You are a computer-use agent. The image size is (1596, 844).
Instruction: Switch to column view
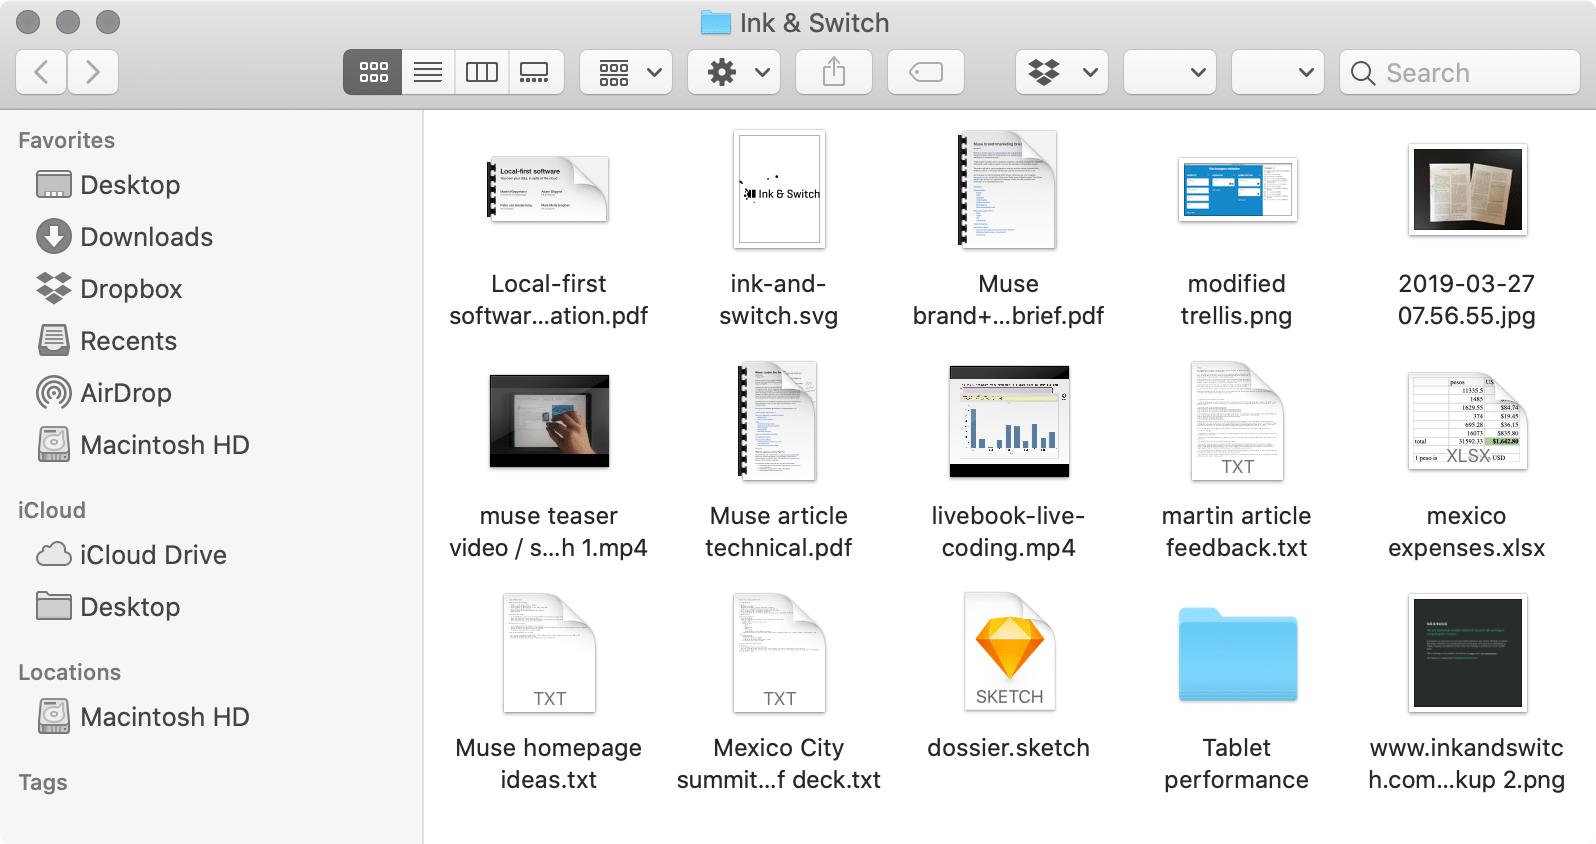click(x=482, y=72)
